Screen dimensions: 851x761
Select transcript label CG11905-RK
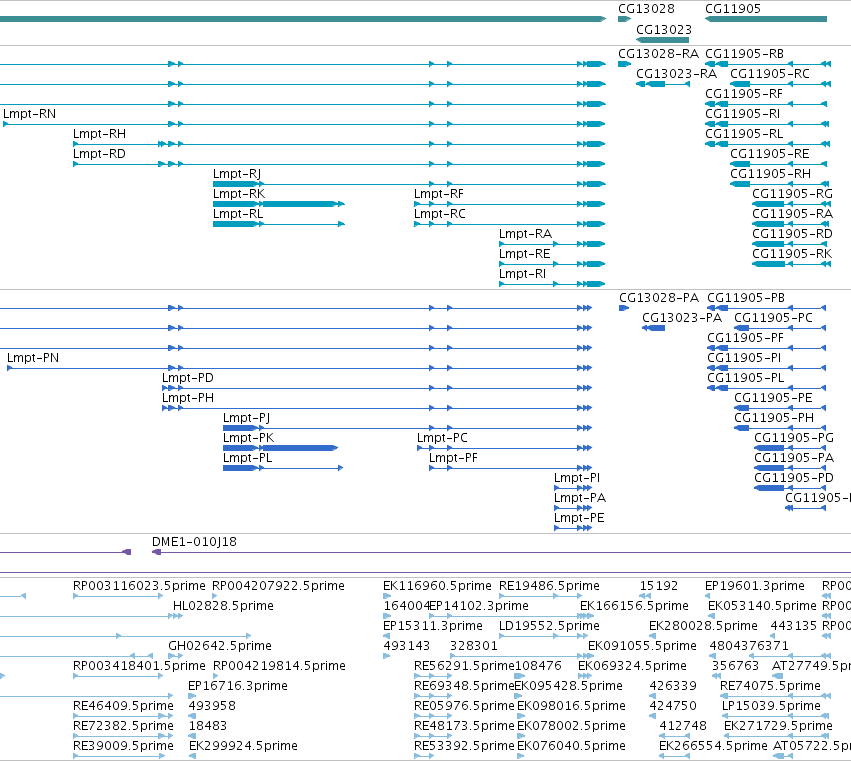pyautogui.click(x=792, y=253)
